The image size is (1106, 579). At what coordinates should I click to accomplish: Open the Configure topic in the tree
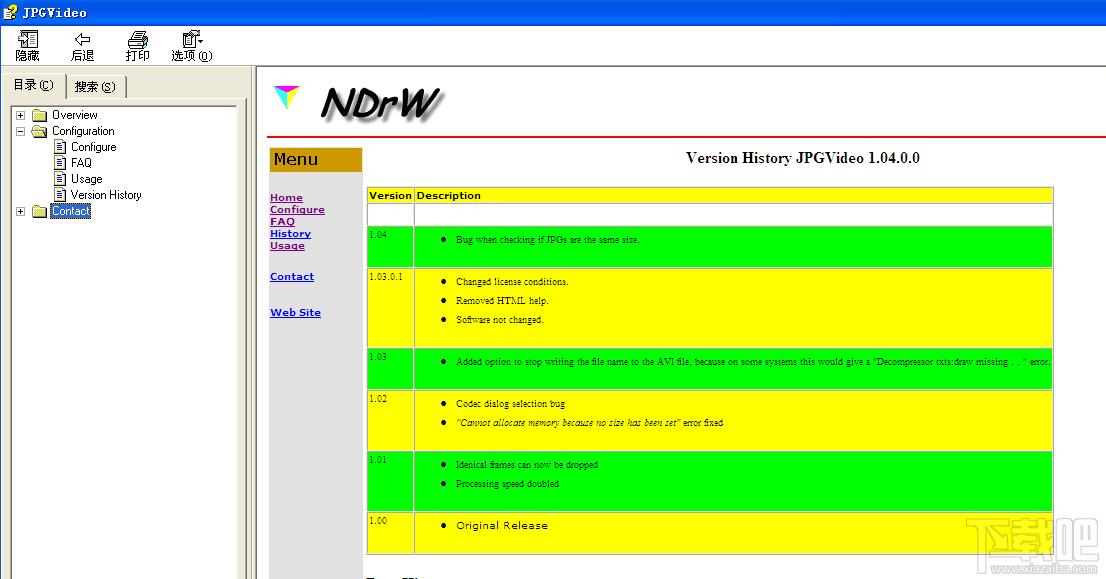[x=94, y=147]
